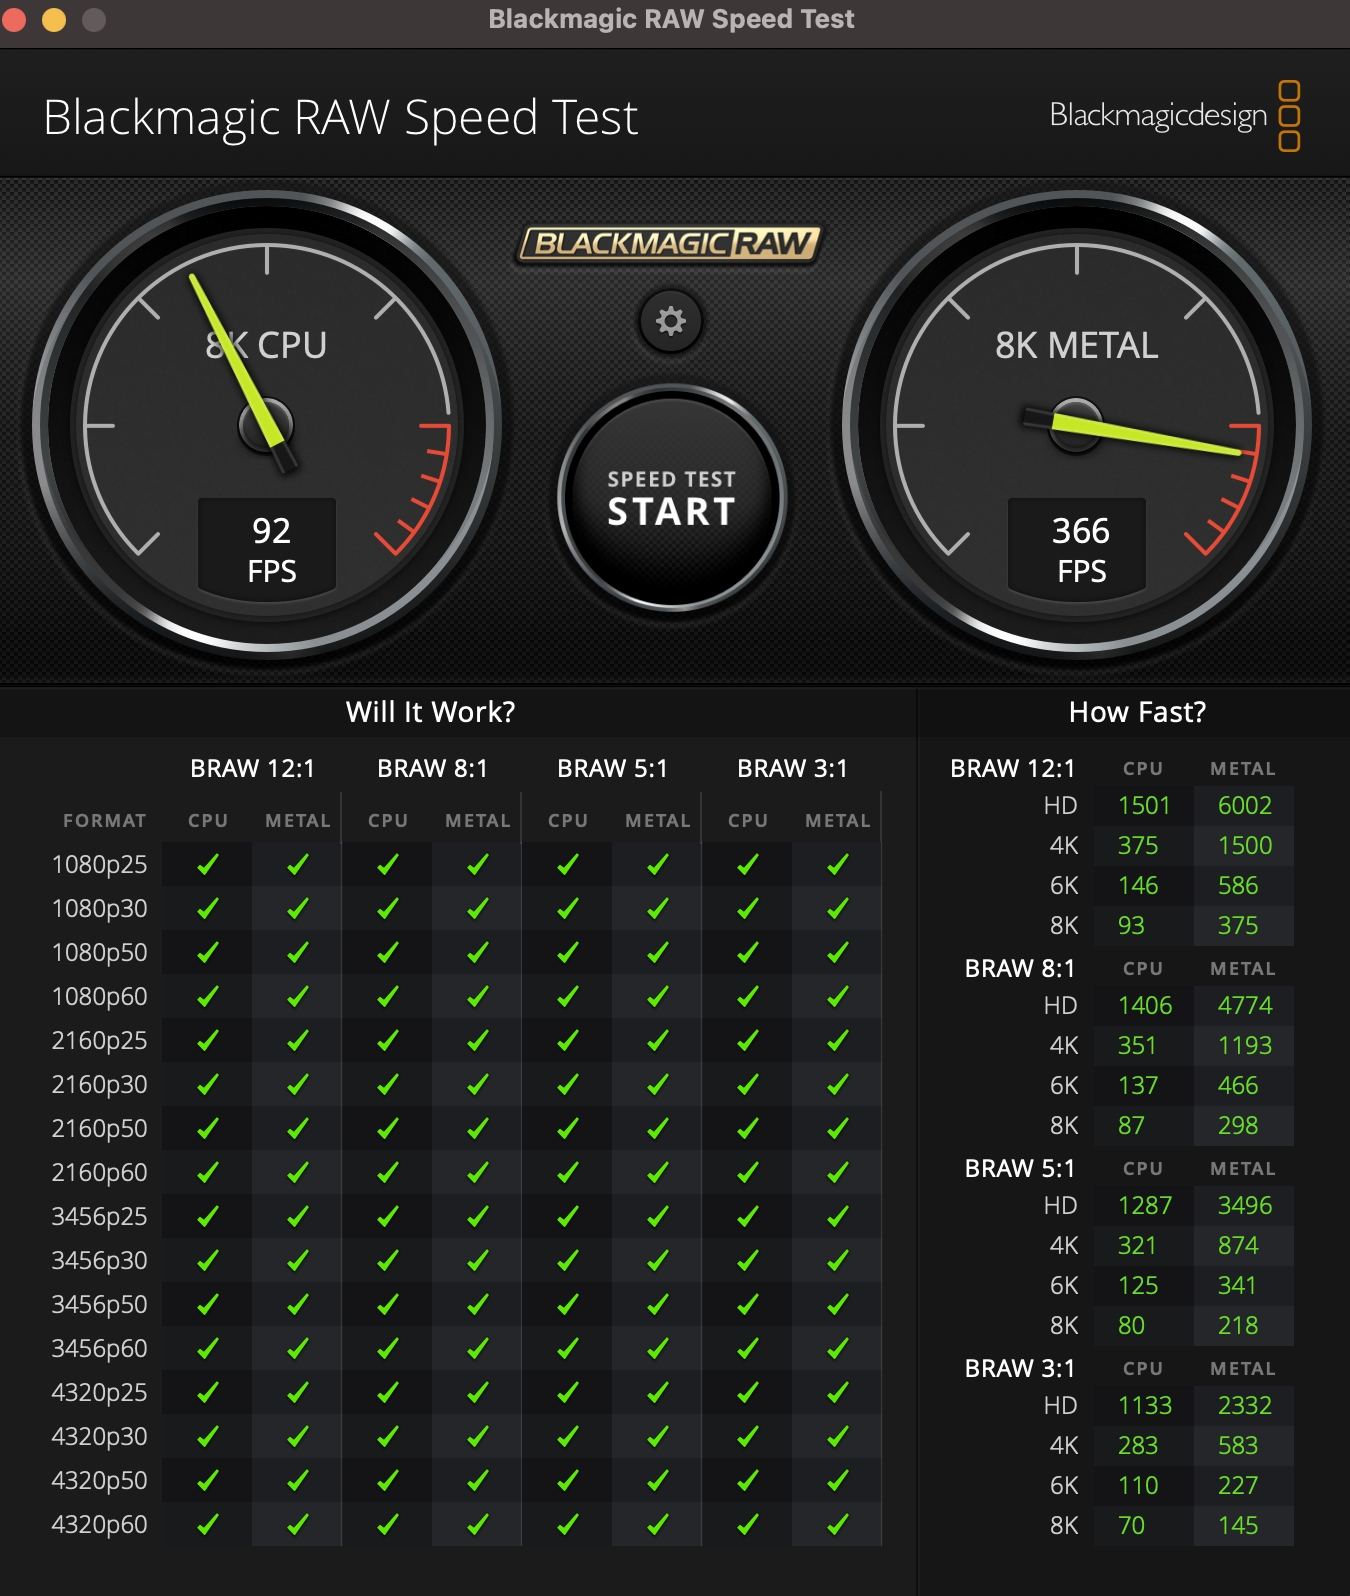This screenshot has height=1596, width=1350.
Task: Click BRAW 3:1 8K METAL value 145
Action: pos(1238,1526)
